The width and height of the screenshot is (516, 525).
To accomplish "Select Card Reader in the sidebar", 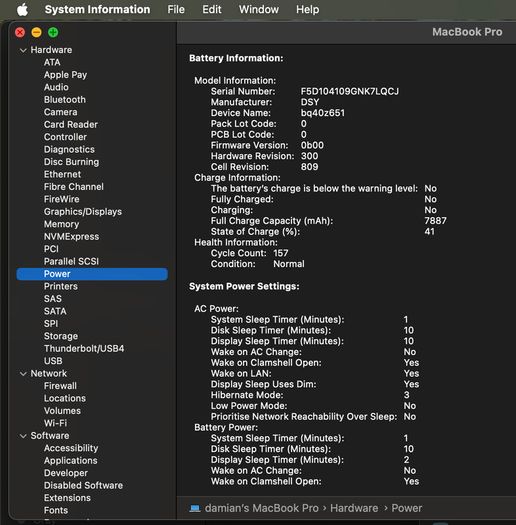I will [x=71, y=124].
